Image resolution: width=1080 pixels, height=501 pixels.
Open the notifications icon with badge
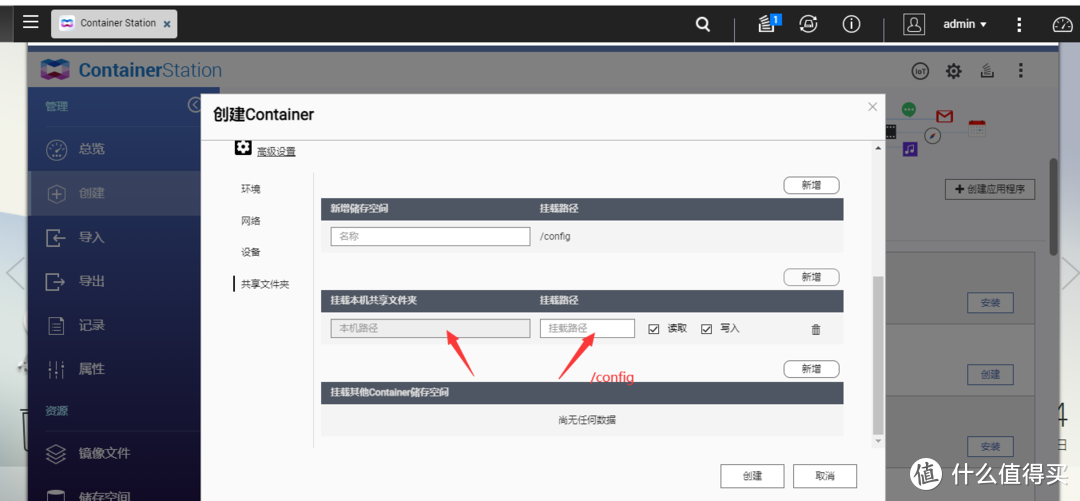click(x=767, y=24)
